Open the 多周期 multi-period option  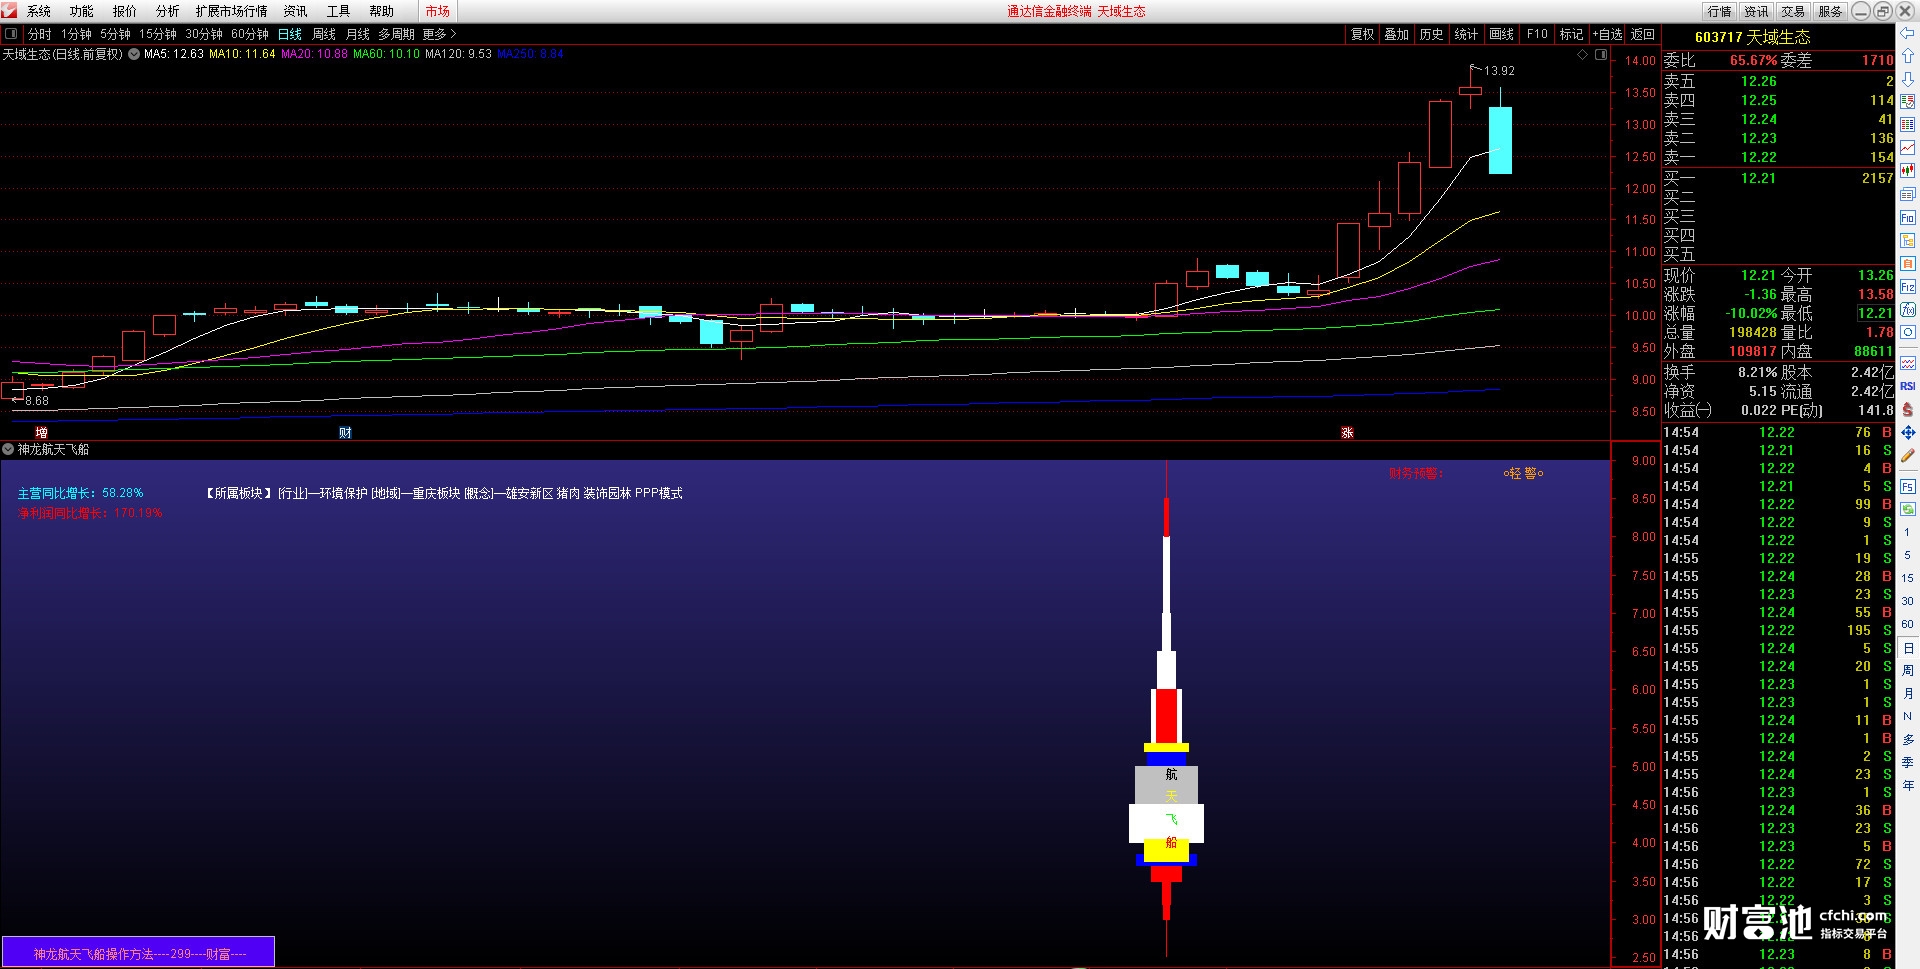point(396,34)
